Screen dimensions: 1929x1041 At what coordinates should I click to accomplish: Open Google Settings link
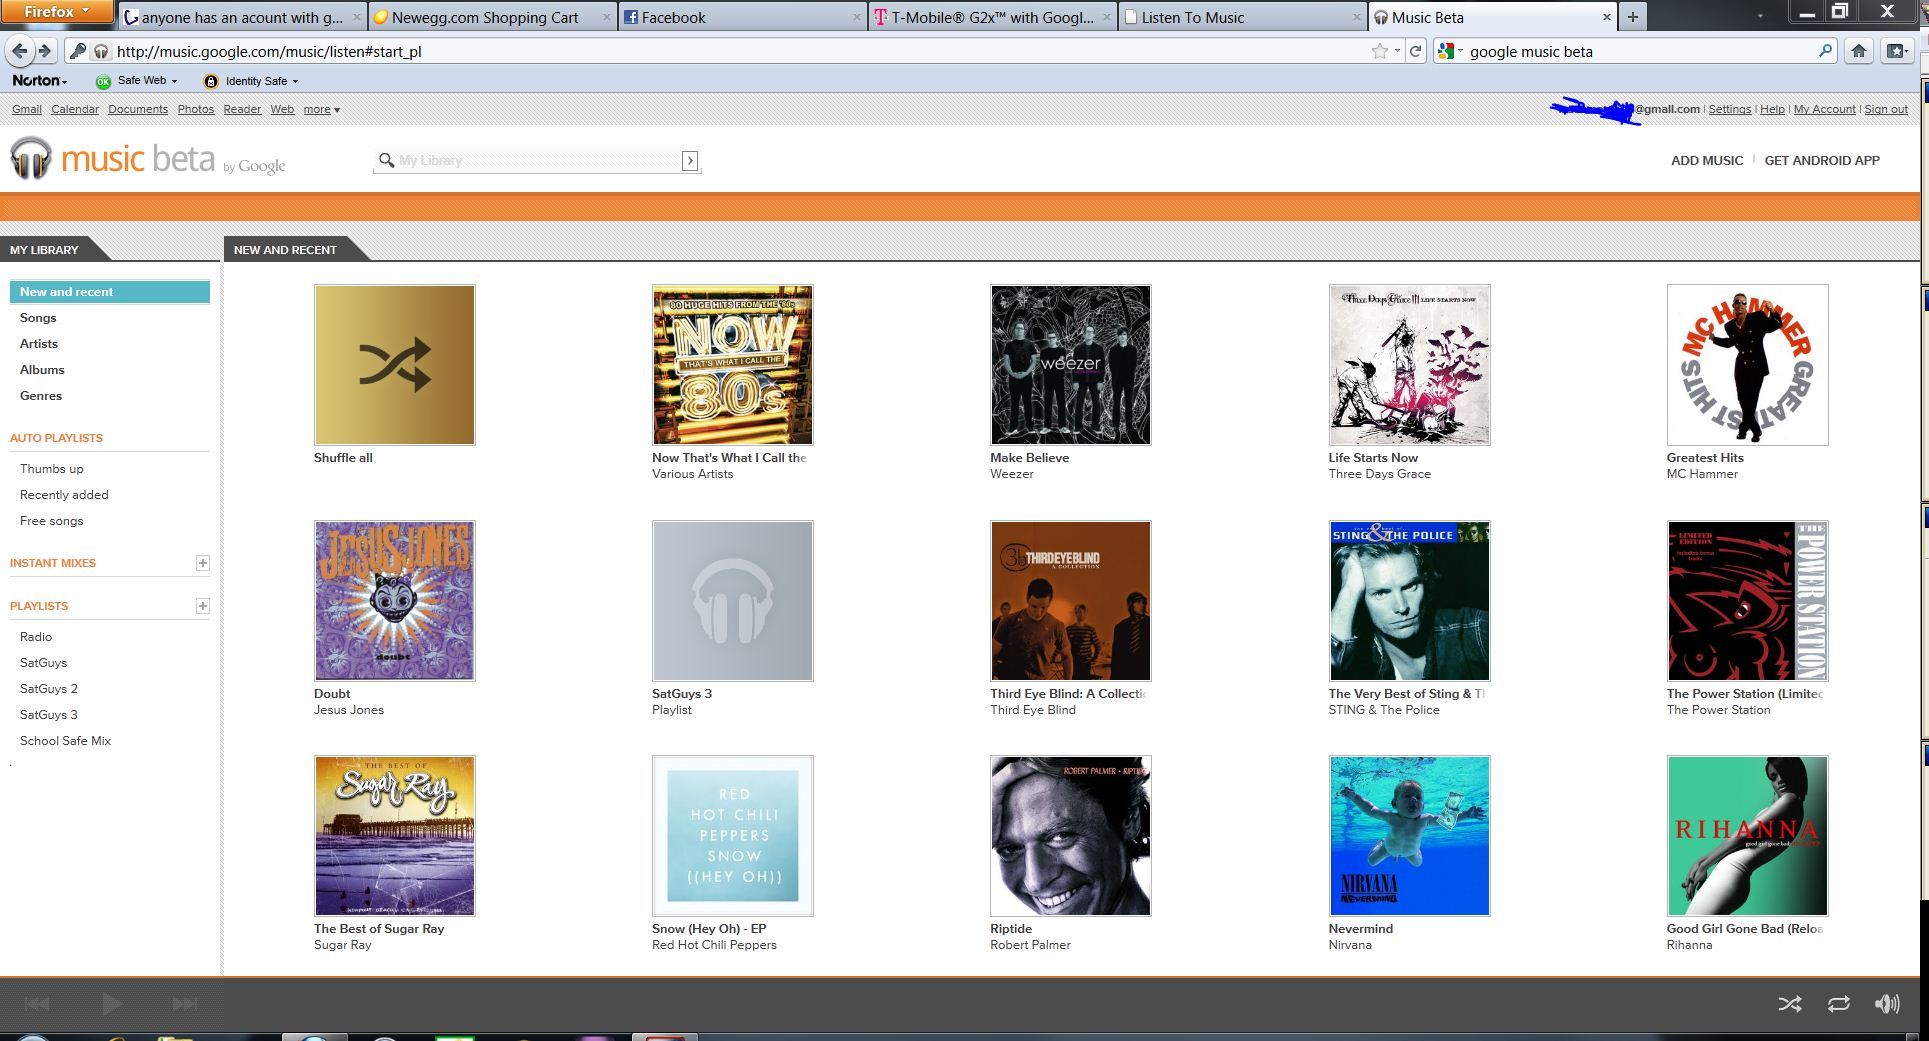coord(1729,110)
